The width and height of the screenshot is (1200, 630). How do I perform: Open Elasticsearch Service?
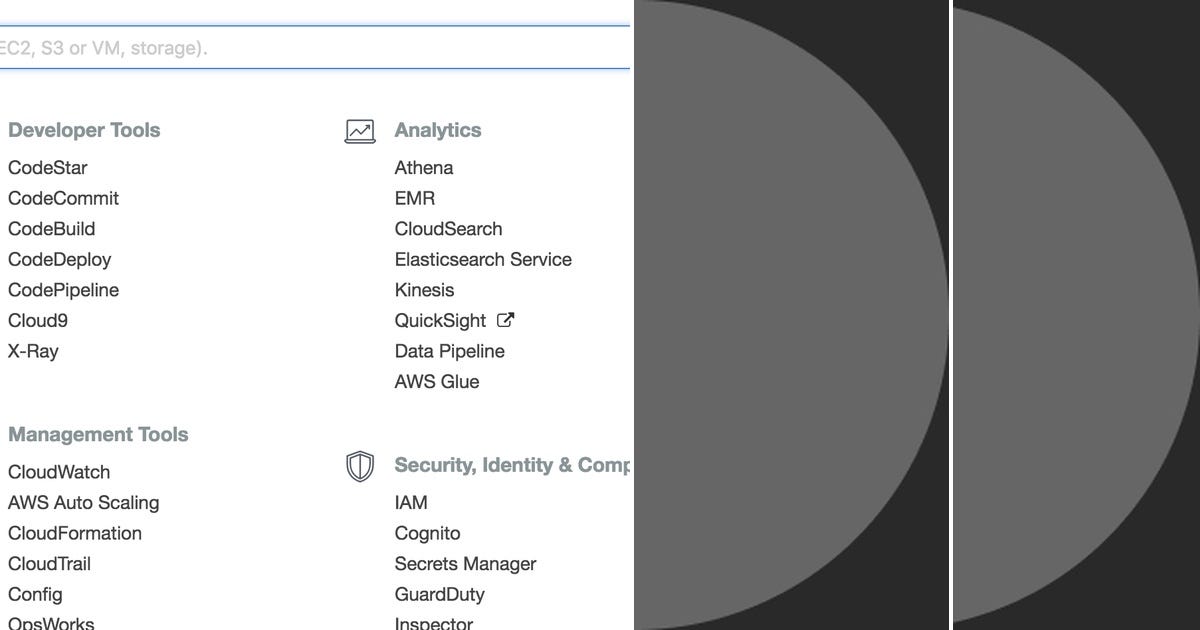coord(483,259)
